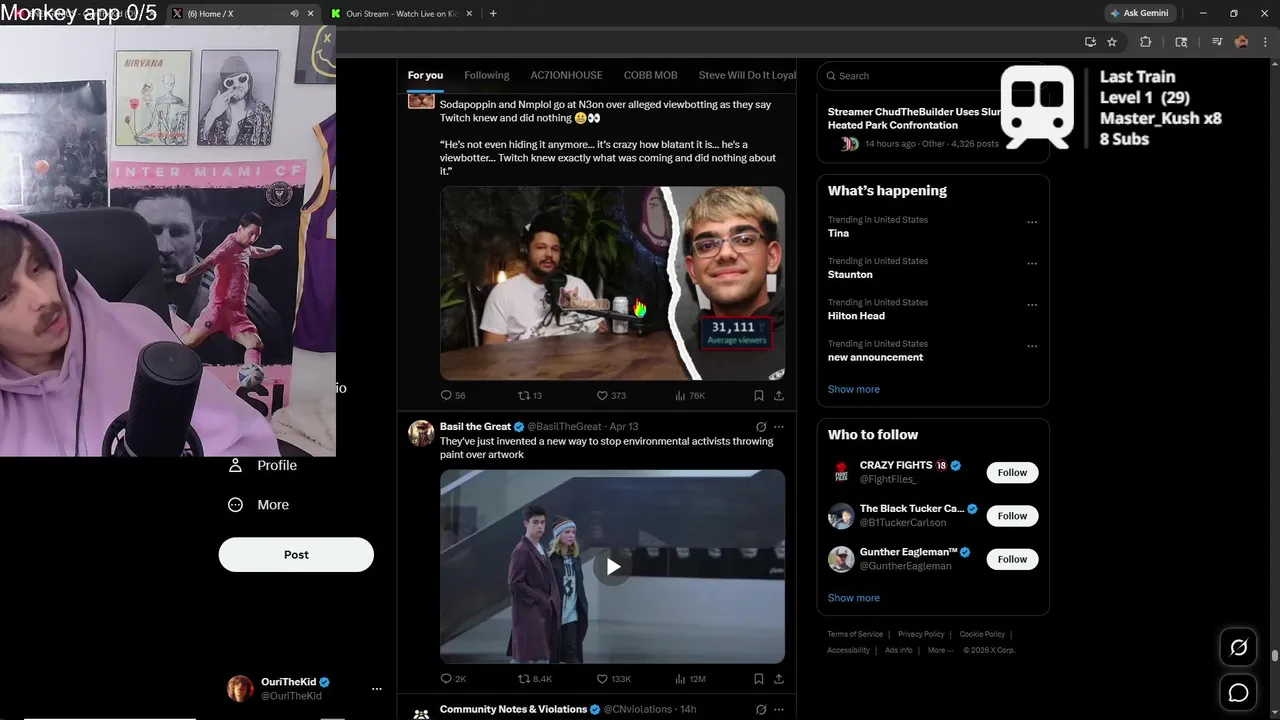Like the Sodapoppin N3on post

pos(611,395)
